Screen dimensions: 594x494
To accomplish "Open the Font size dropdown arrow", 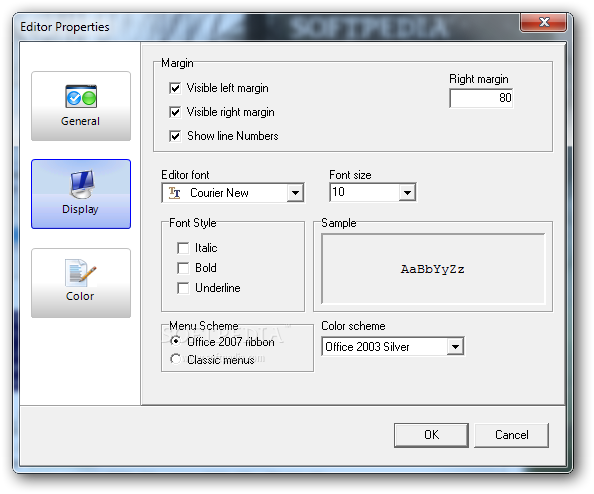I will click(x=407, y=192).
